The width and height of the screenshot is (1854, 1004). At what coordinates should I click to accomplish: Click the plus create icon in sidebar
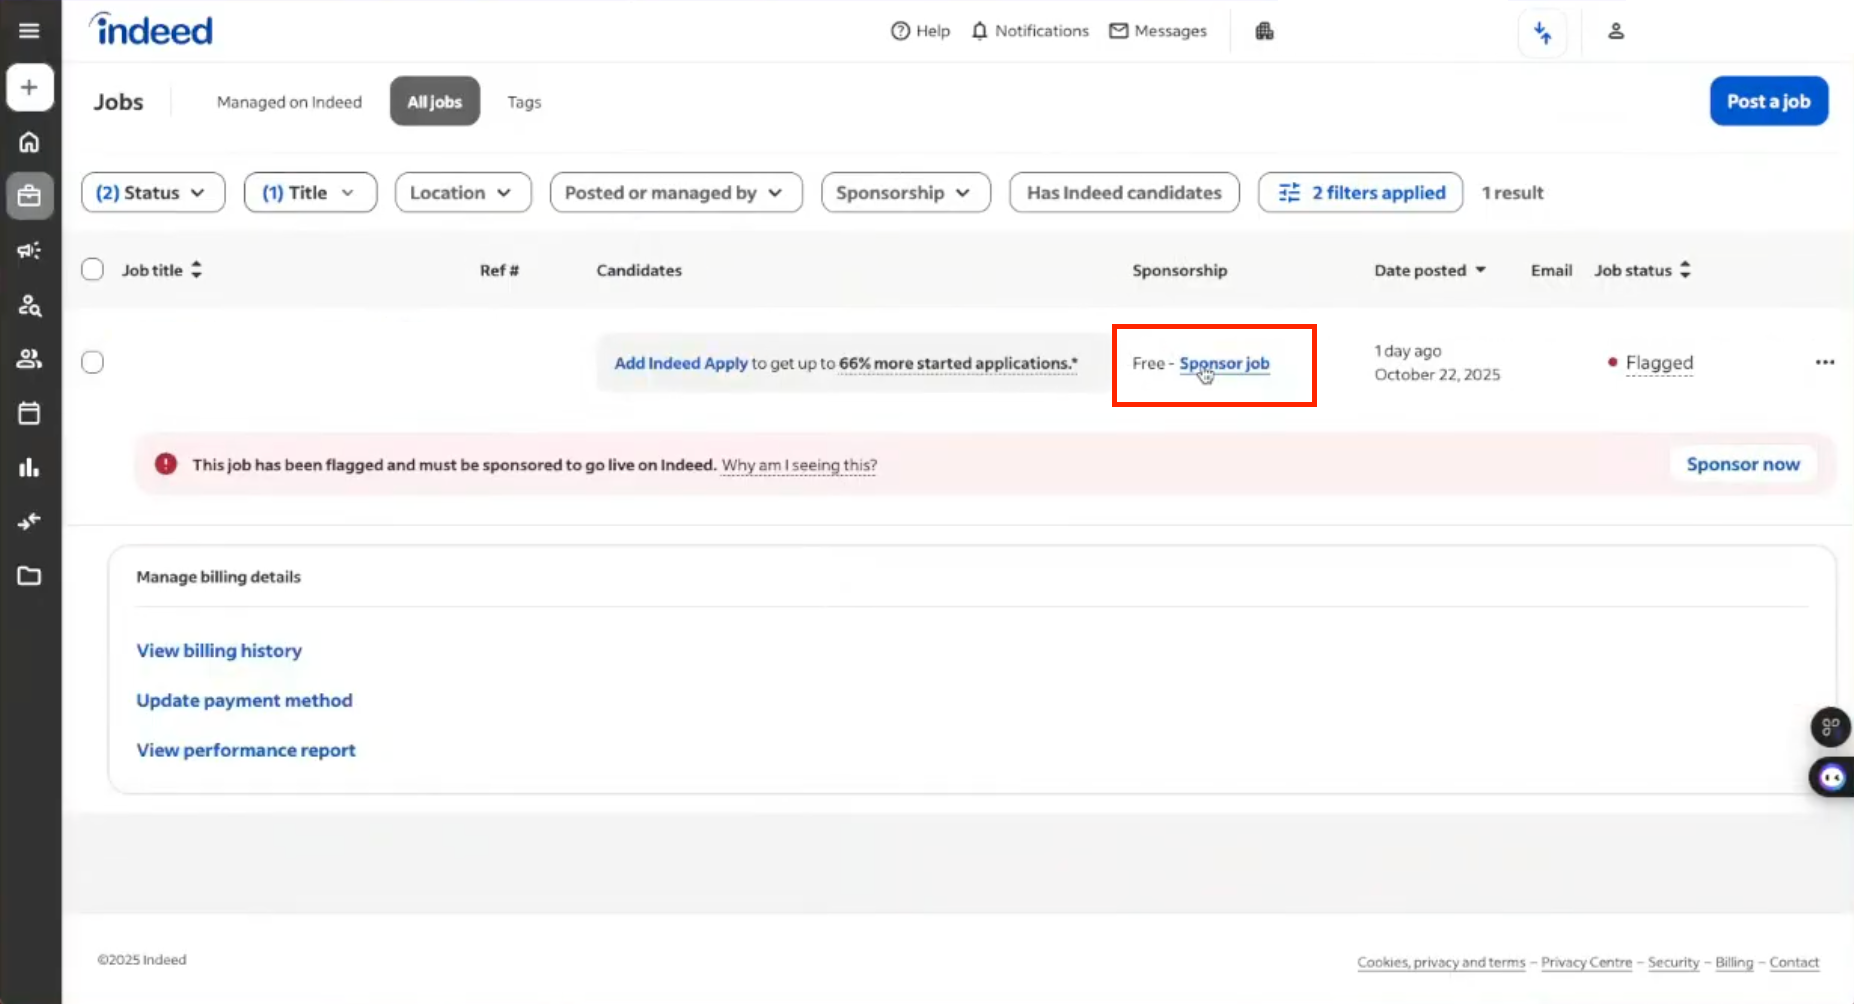coord(29,87)
